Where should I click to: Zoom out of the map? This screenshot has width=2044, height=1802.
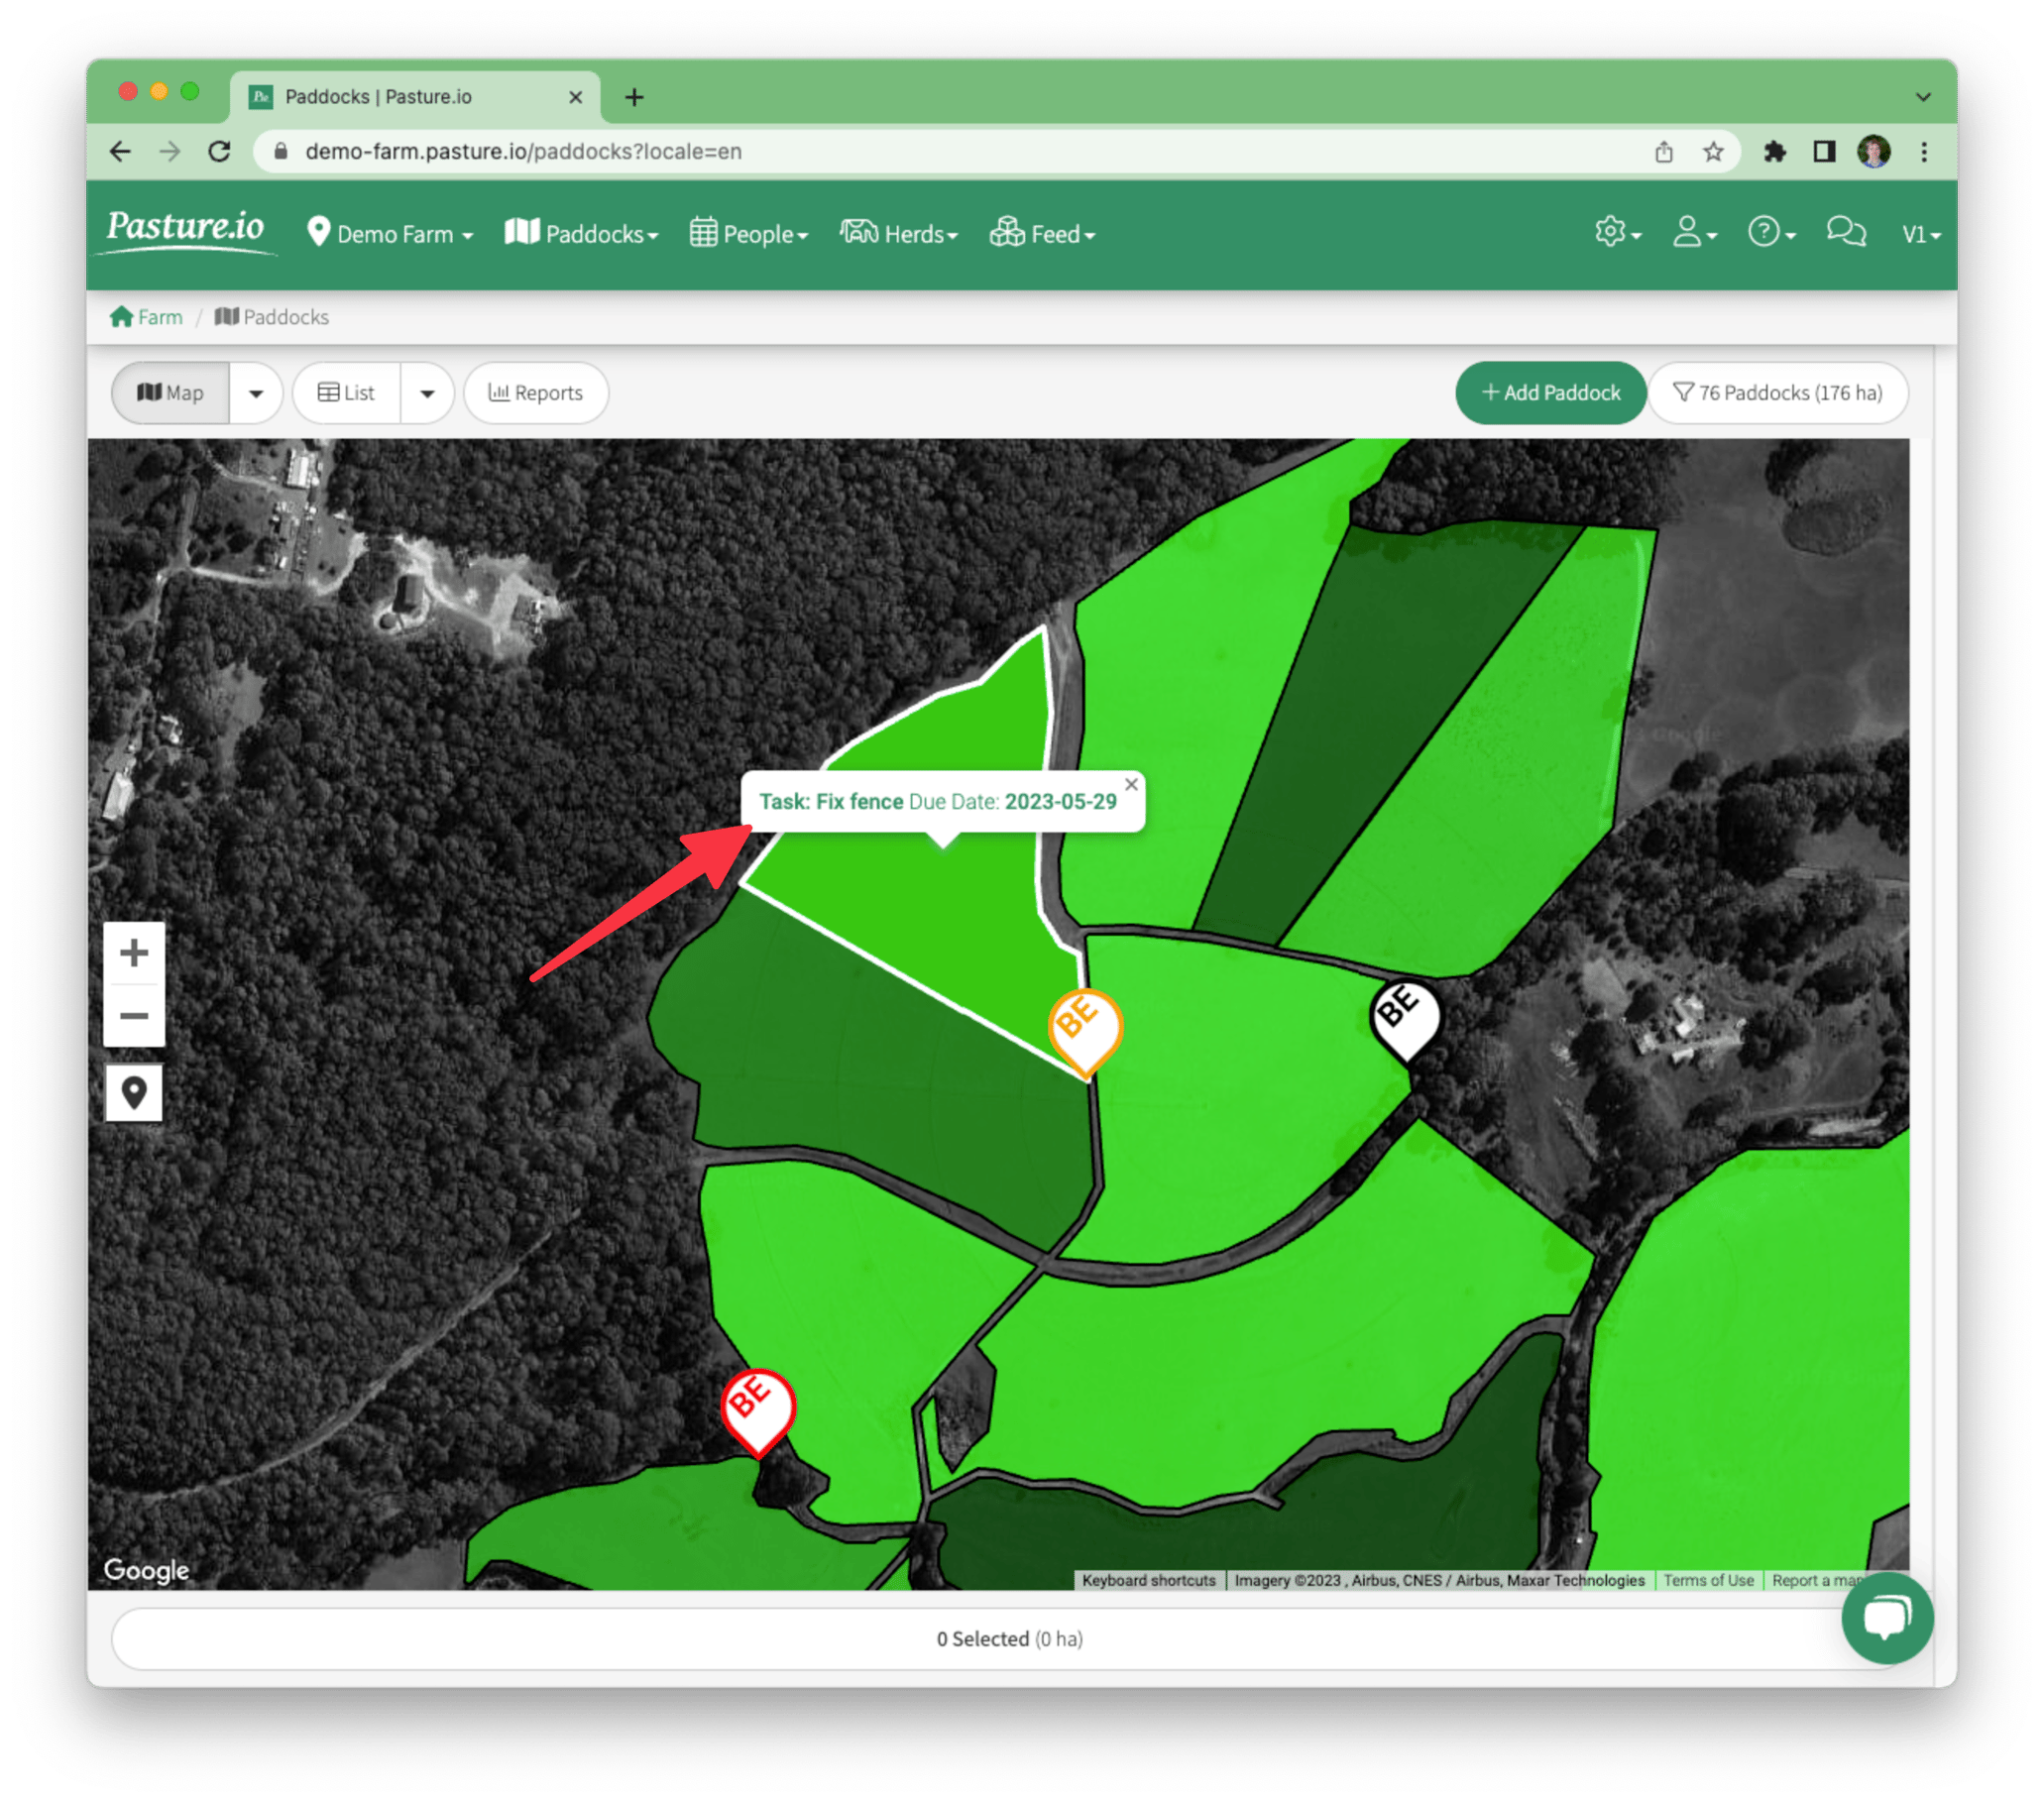134,1015
